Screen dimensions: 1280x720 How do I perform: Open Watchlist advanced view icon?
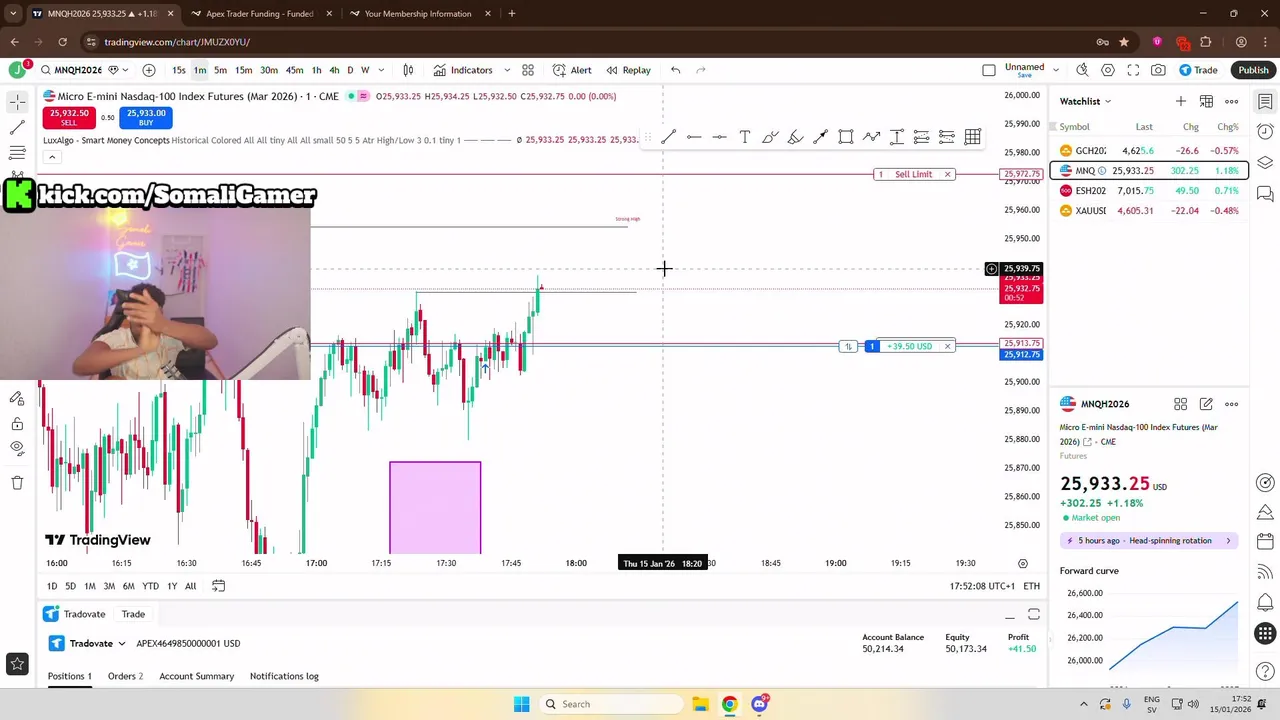(x=1206, y=101)
